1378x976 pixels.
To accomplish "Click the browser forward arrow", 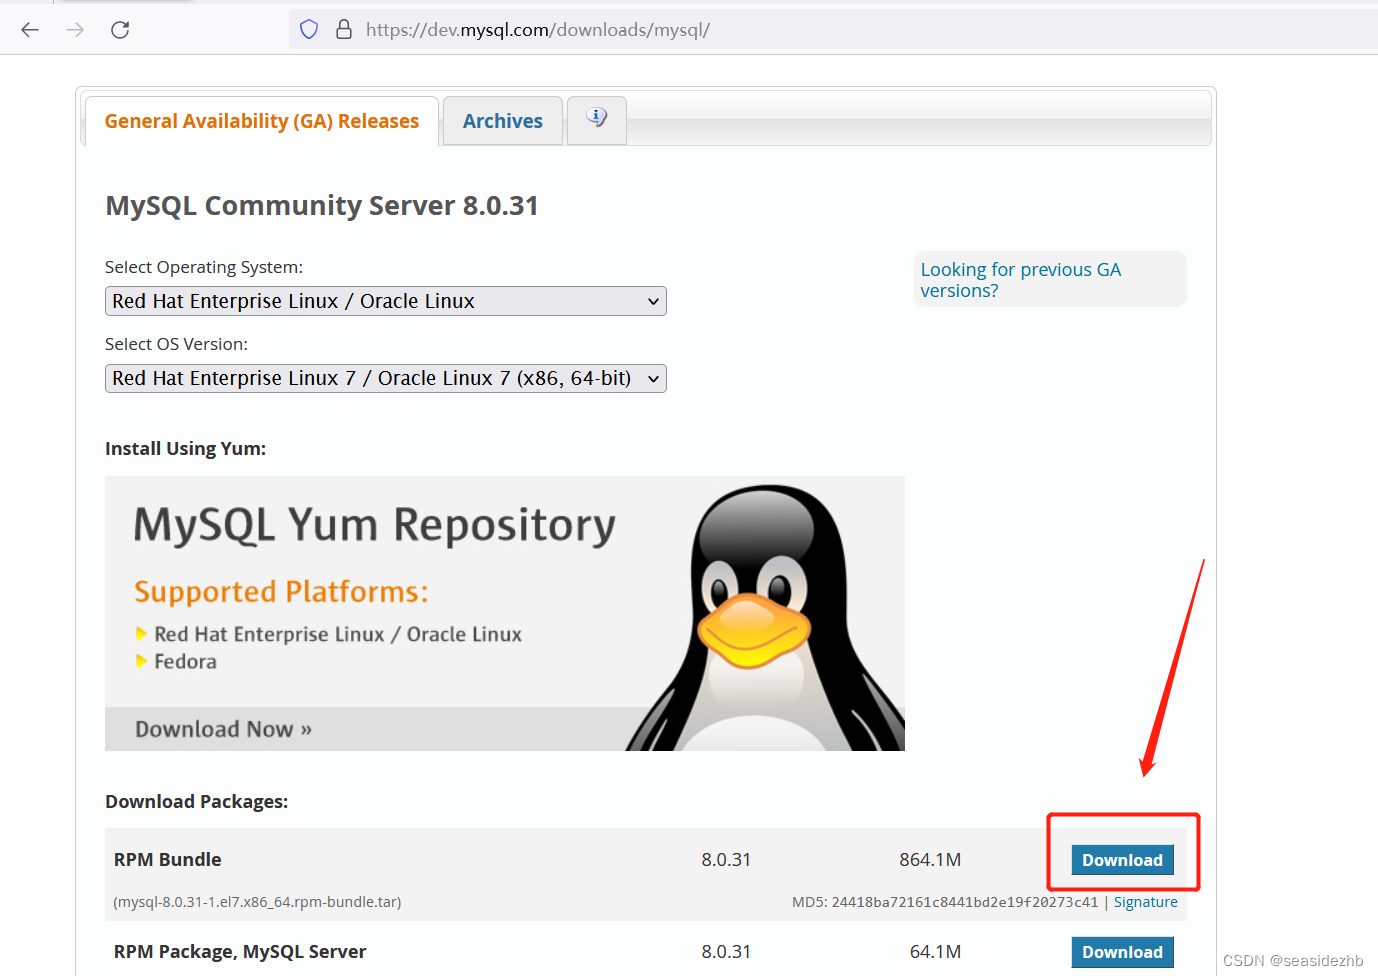I will click(x=75, y=30).
